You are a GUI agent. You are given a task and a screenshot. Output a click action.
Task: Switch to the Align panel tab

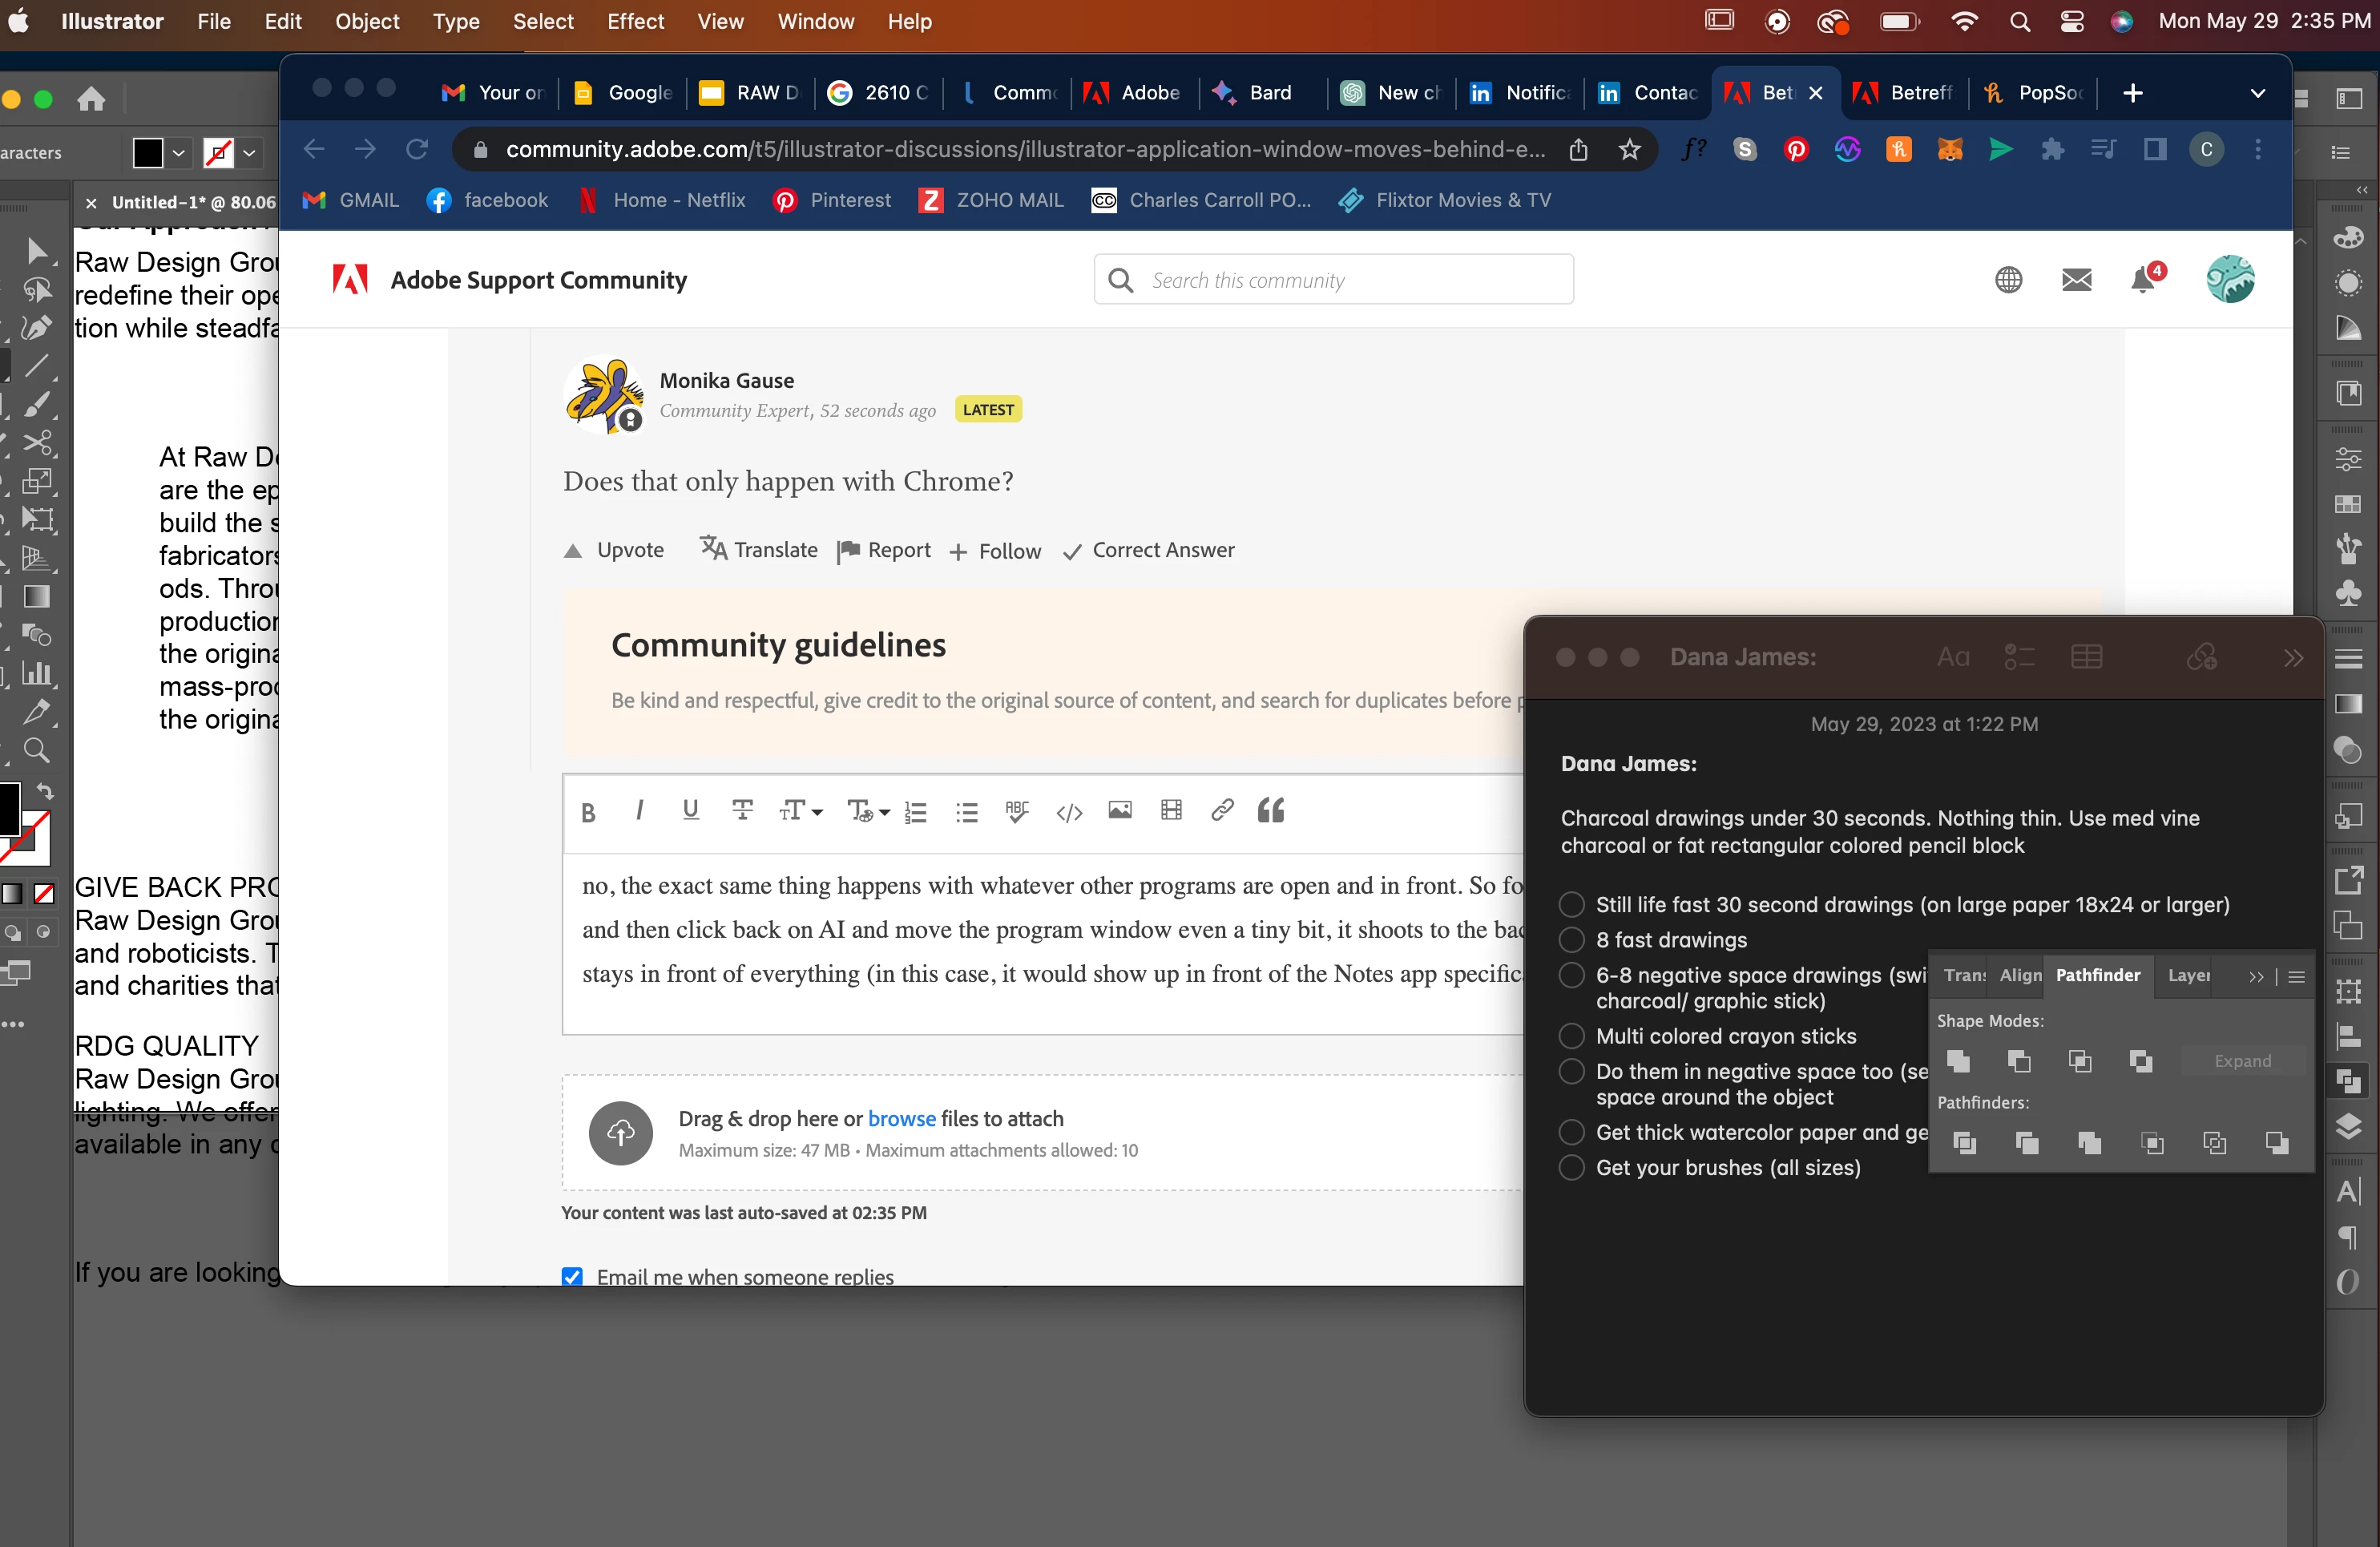2020,975
